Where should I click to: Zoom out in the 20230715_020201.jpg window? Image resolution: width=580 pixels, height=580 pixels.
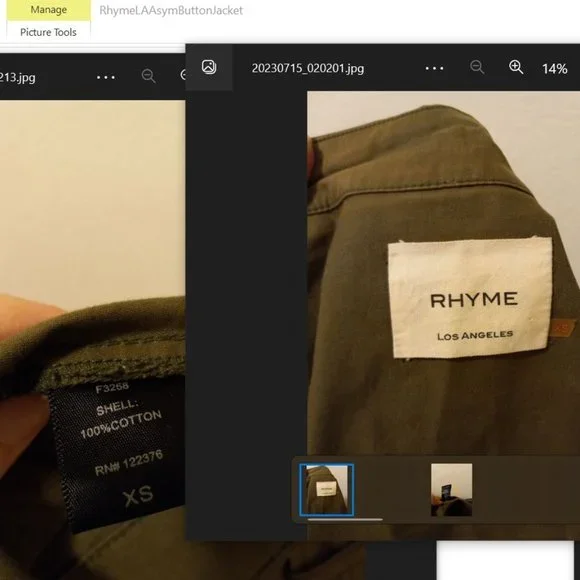pos(477,67)
